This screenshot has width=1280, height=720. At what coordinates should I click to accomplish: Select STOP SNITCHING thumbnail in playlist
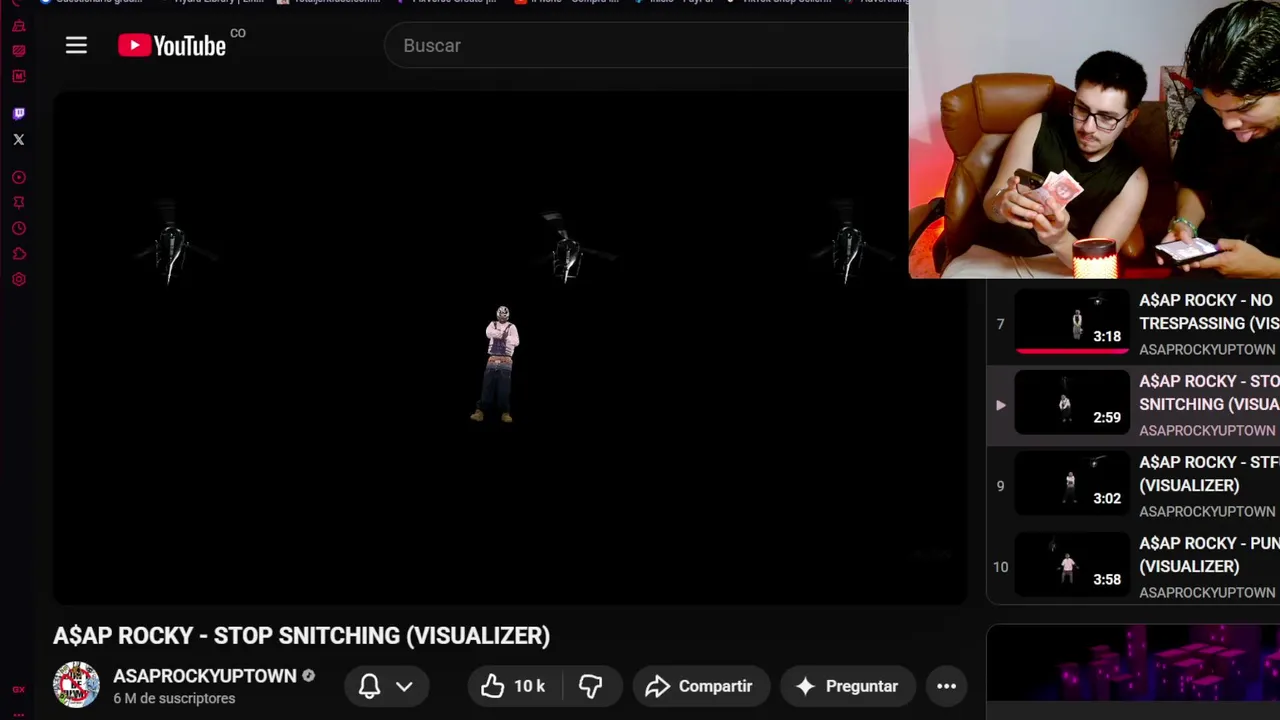point(1072,402)
